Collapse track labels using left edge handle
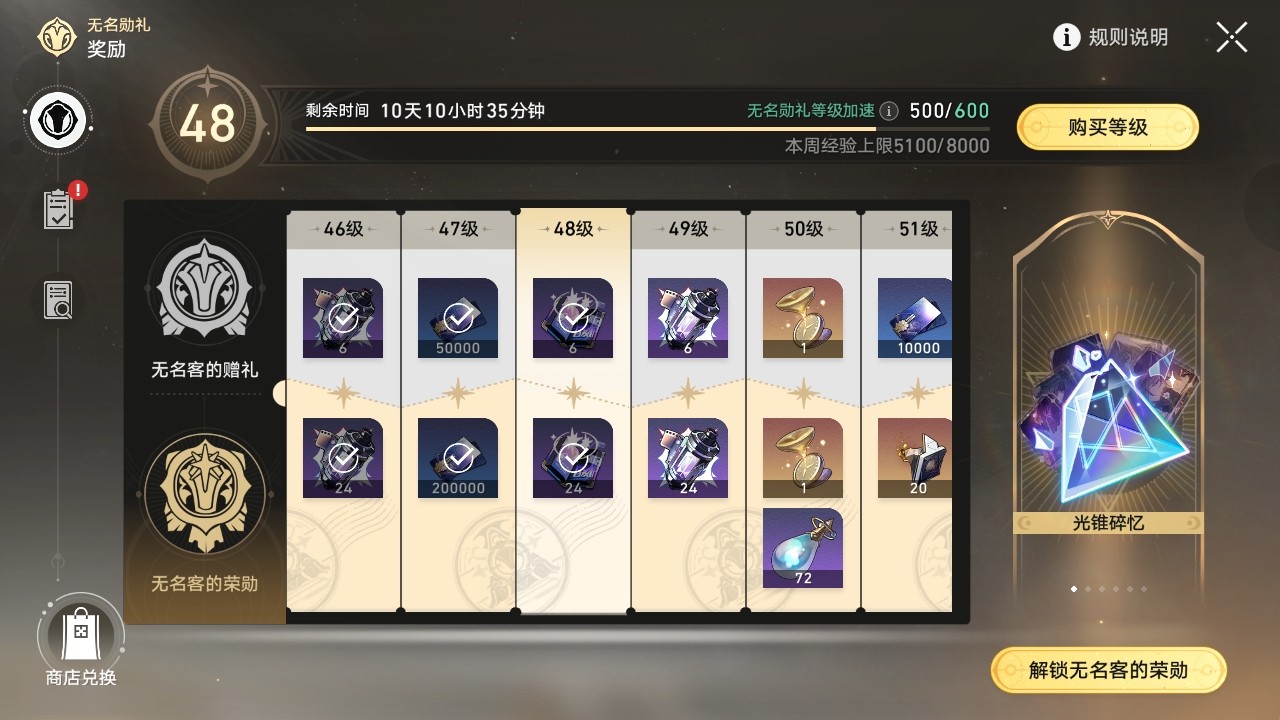 tap(280, 393)
